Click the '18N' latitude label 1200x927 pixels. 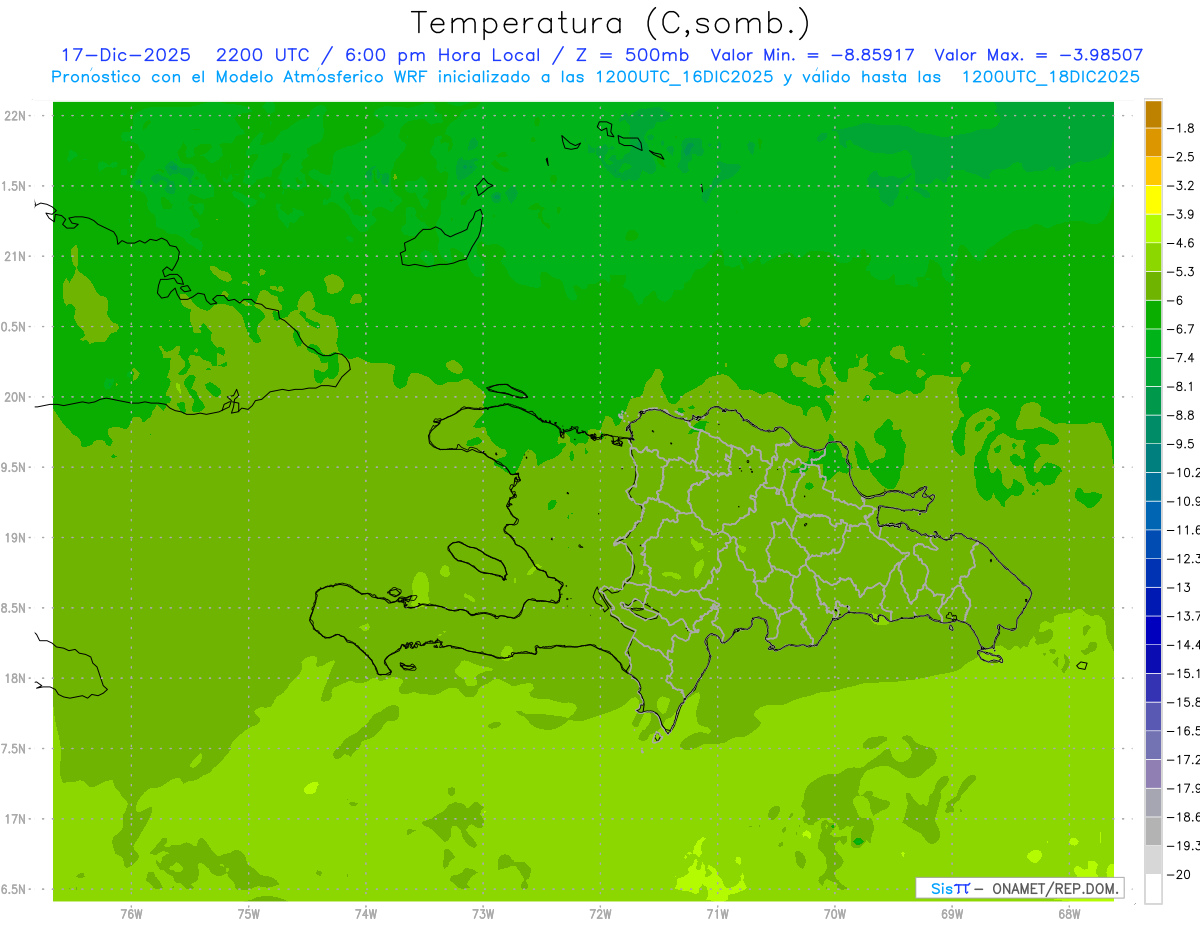tap(14, 678)
